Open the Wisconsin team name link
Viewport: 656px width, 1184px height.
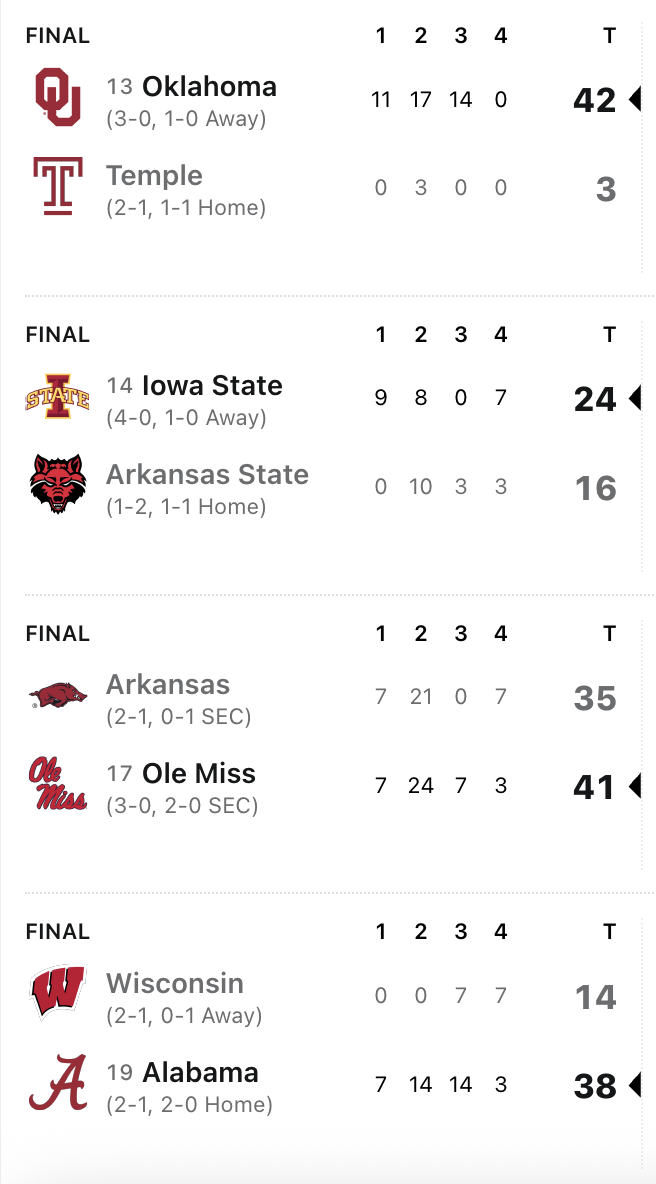(x=175, y=984)
